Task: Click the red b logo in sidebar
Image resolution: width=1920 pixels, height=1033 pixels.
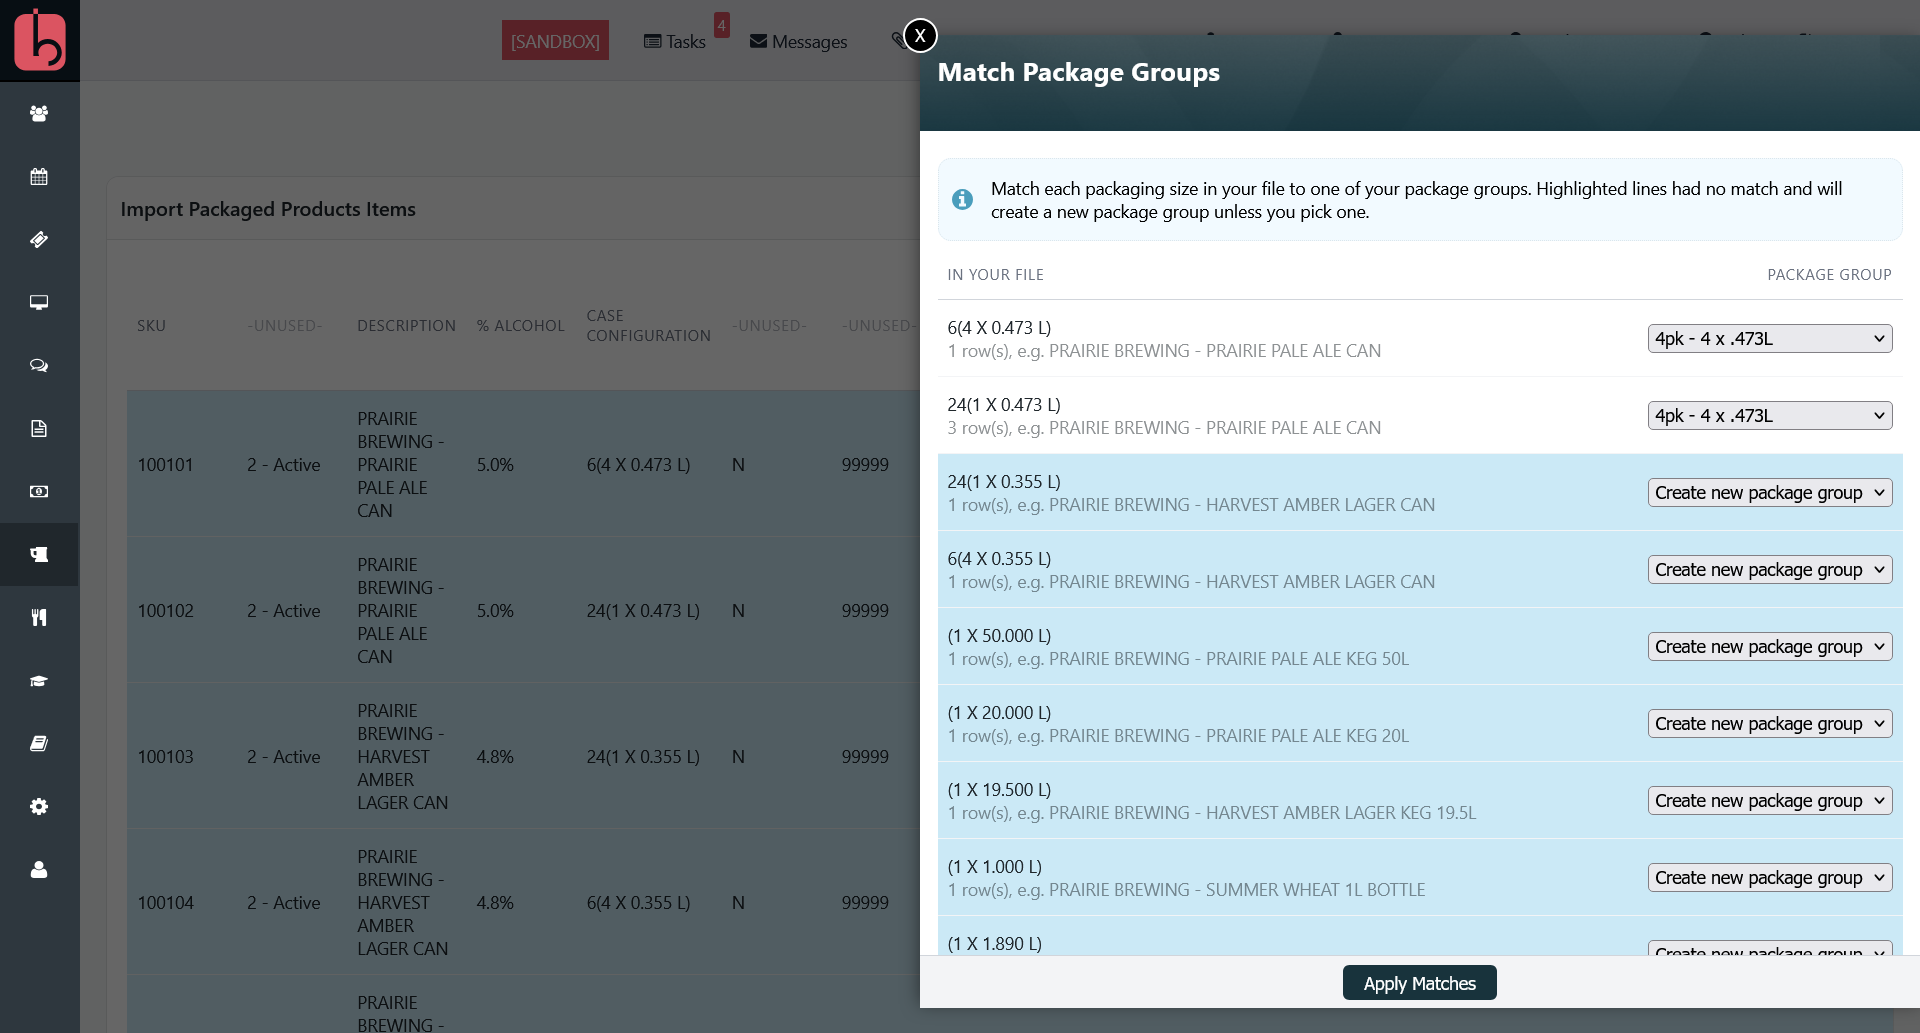Action: (x=40, y=40)
